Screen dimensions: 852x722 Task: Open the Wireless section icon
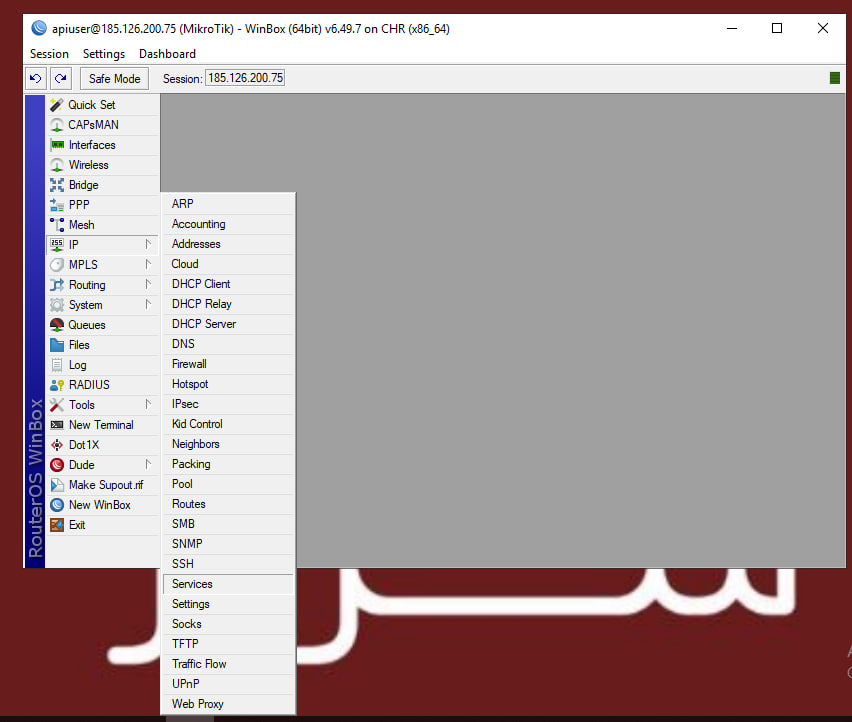[x=57, y=165]
